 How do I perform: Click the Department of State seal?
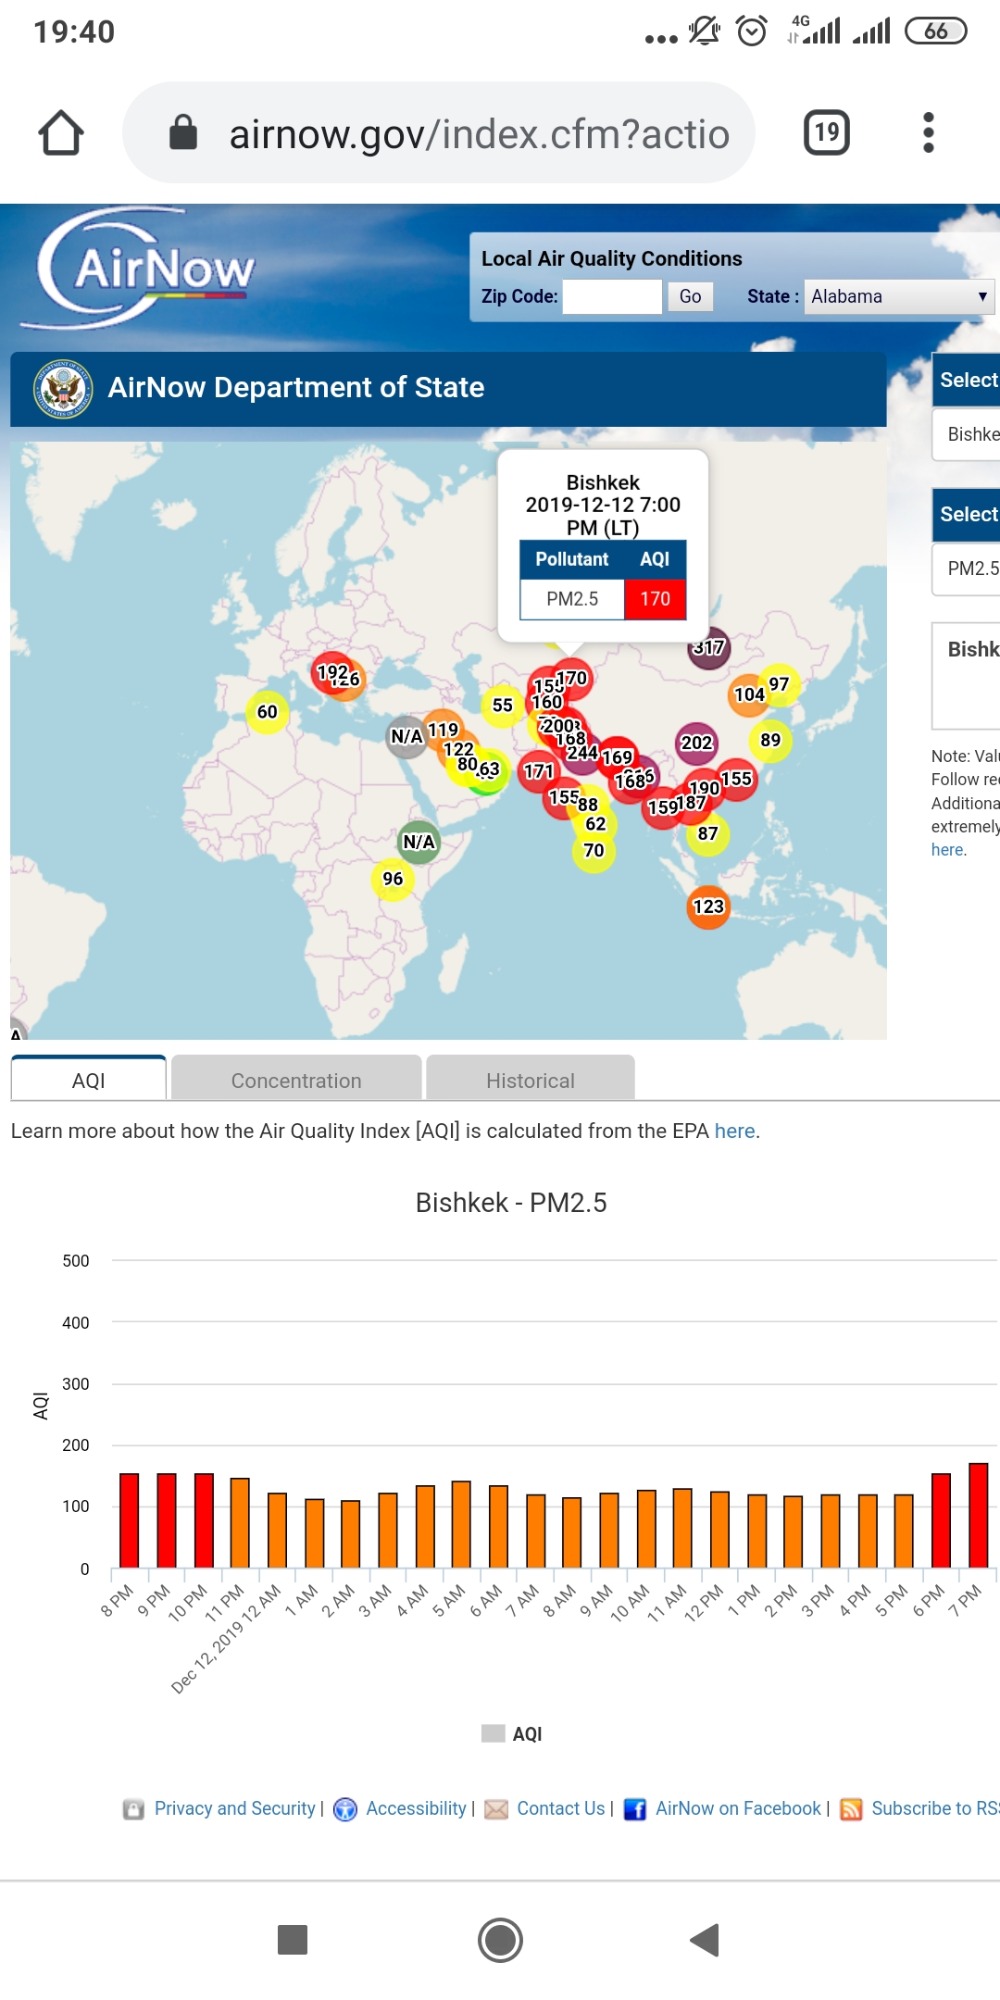(63, 388)
